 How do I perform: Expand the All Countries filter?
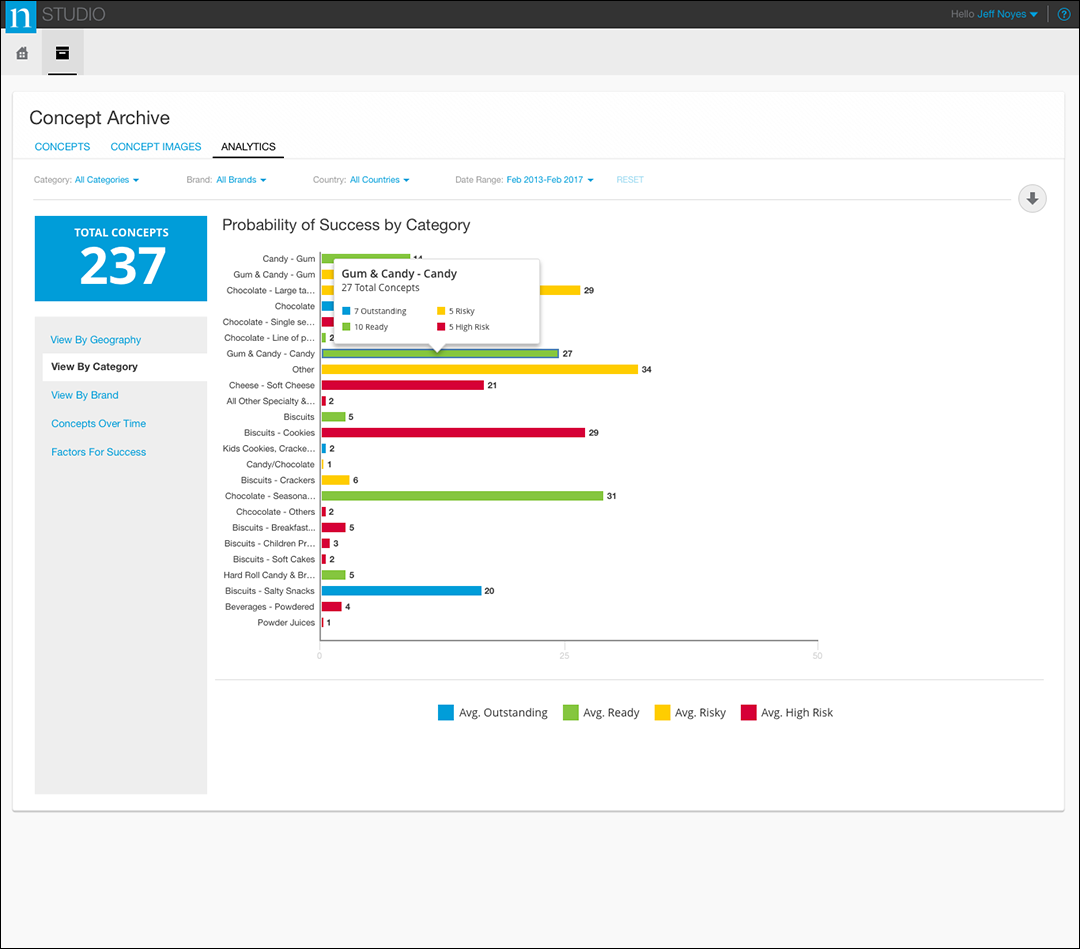pos(380,180)
